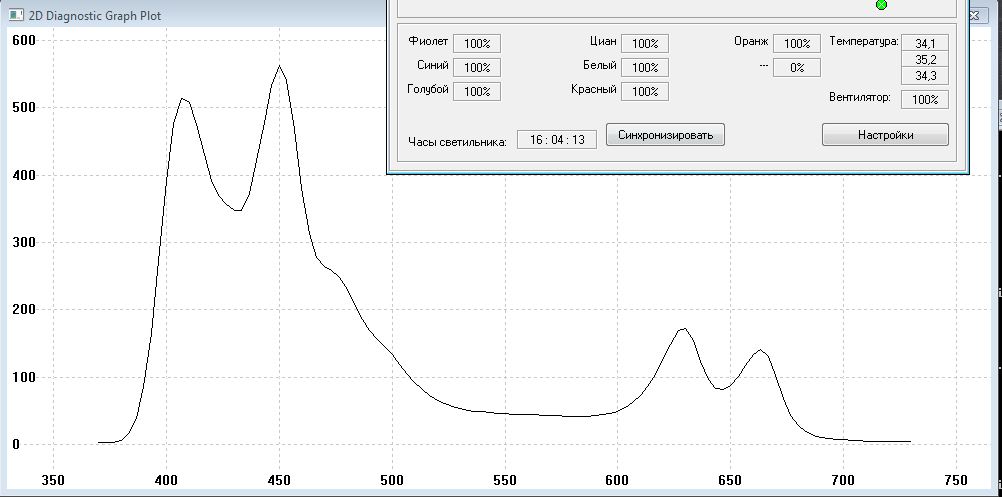Click the y-axis label 600
The width and height of the screenshot is (1002, 497).
[24, 40]
